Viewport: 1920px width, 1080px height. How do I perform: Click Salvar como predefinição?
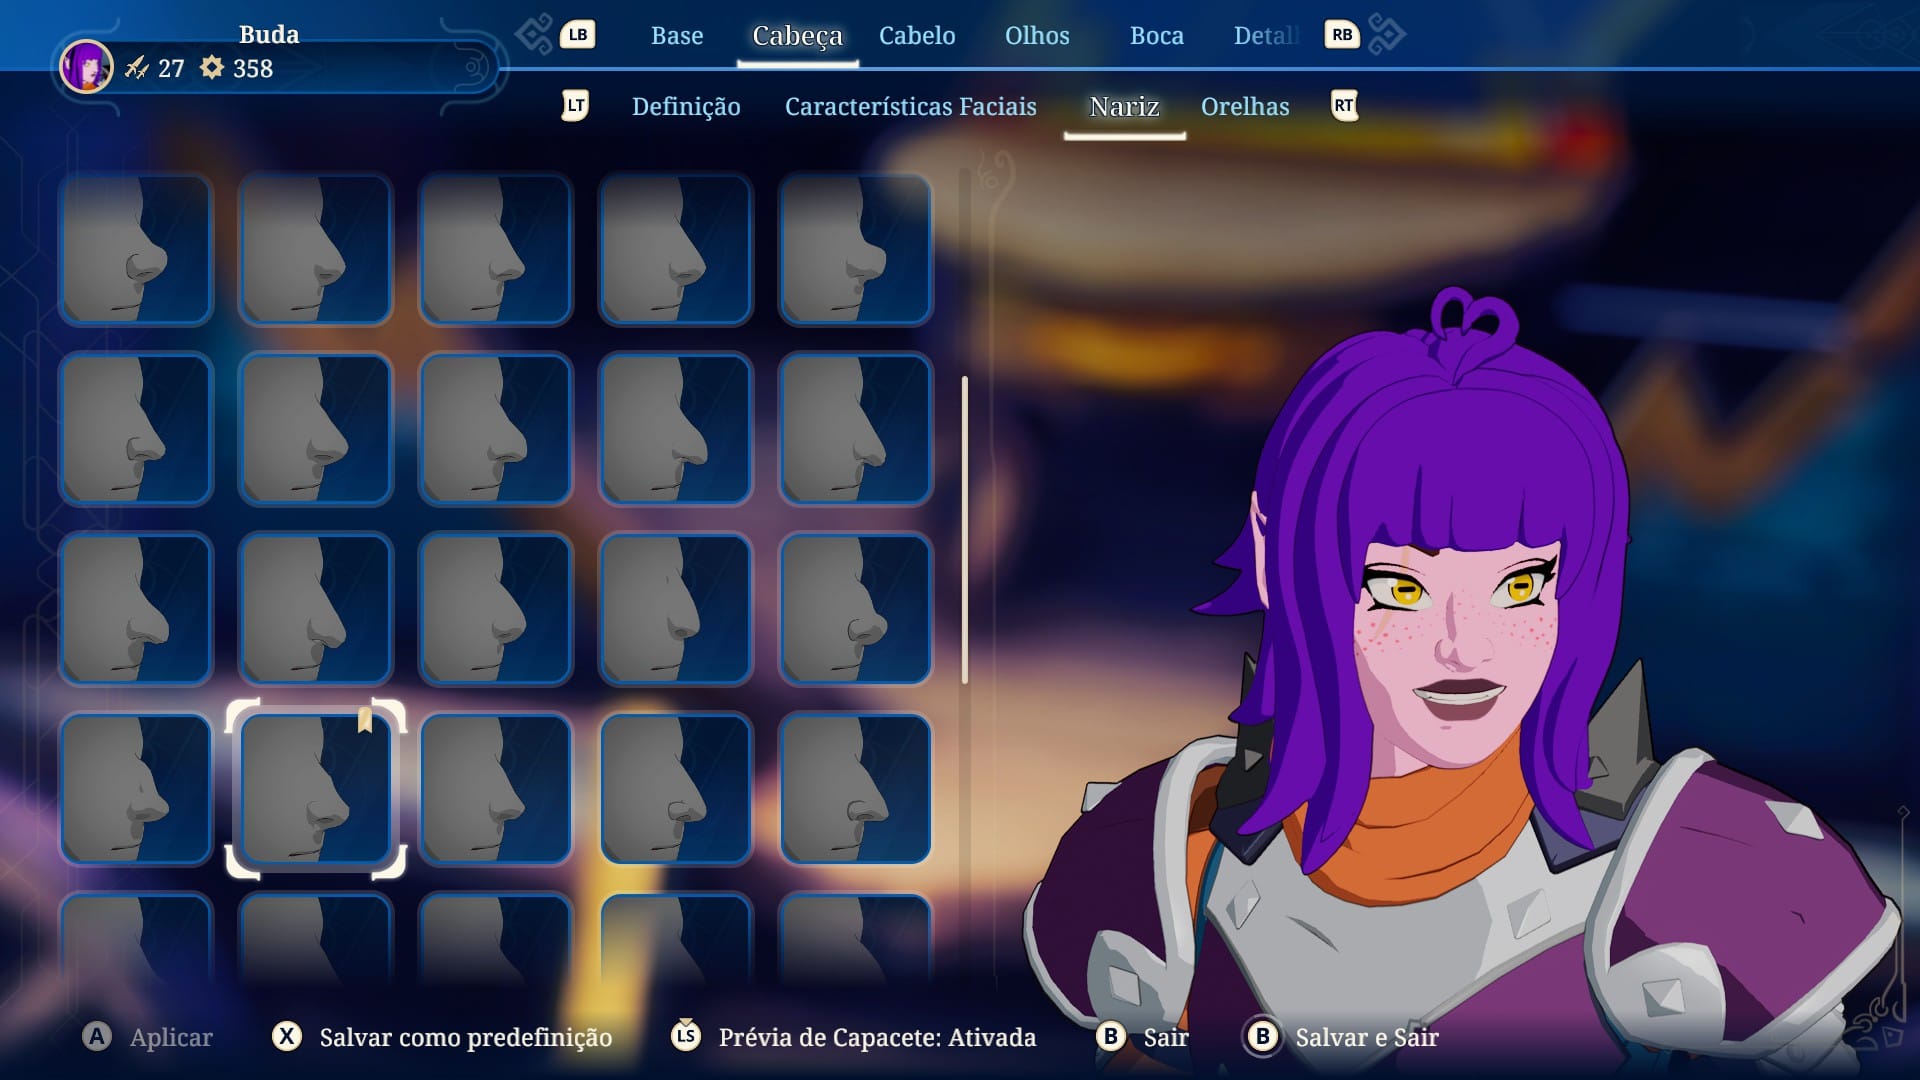pos(465,1037)
